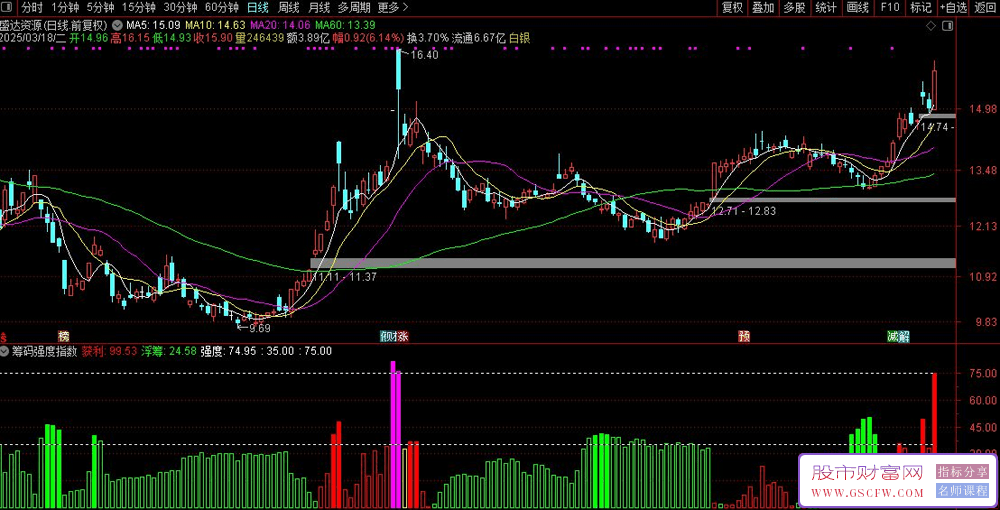
Task: Click the tall magenta bar in the indicator panel
Action: (x=393, y=434)
